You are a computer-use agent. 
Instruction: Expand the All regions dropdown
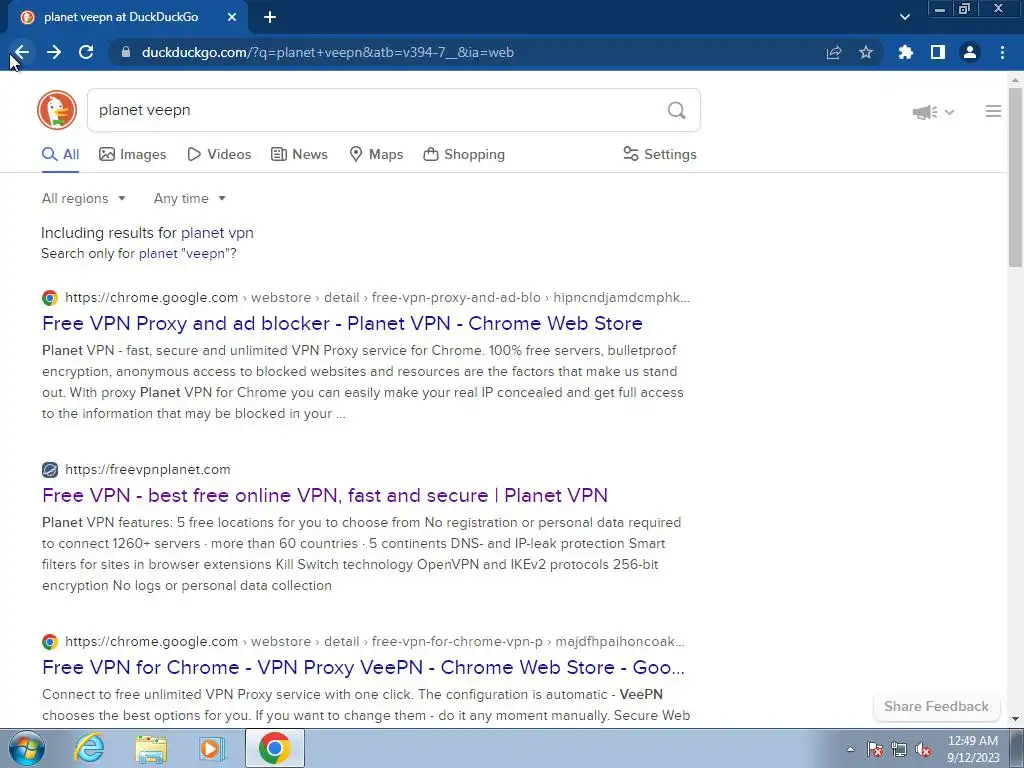[84, 199]
